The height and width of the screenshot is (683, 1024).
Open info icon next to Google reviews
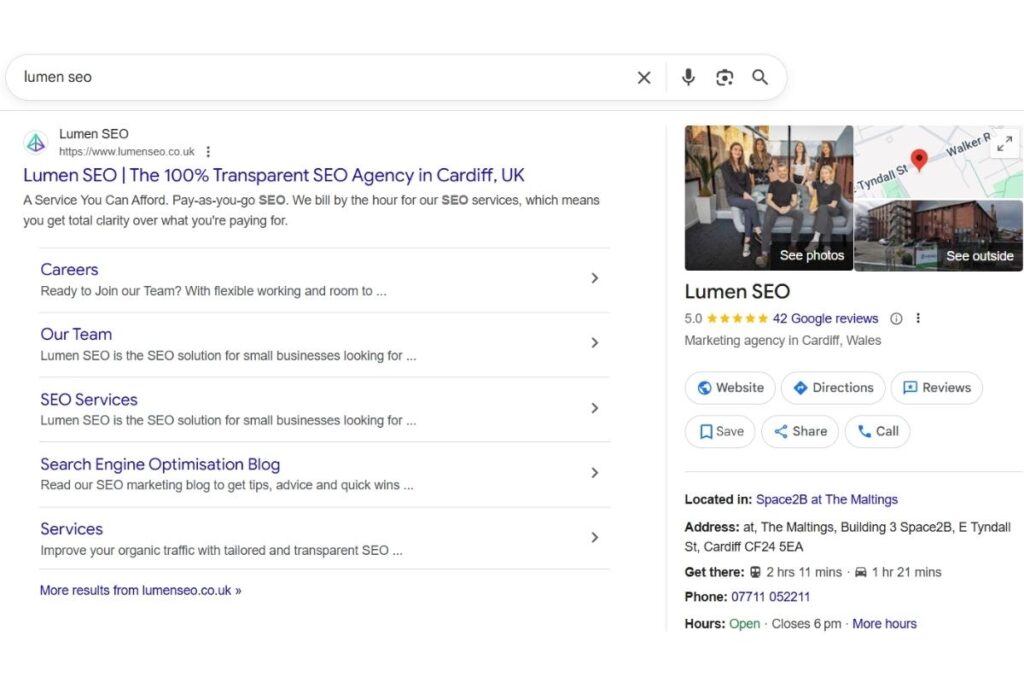tap(896, 319)
